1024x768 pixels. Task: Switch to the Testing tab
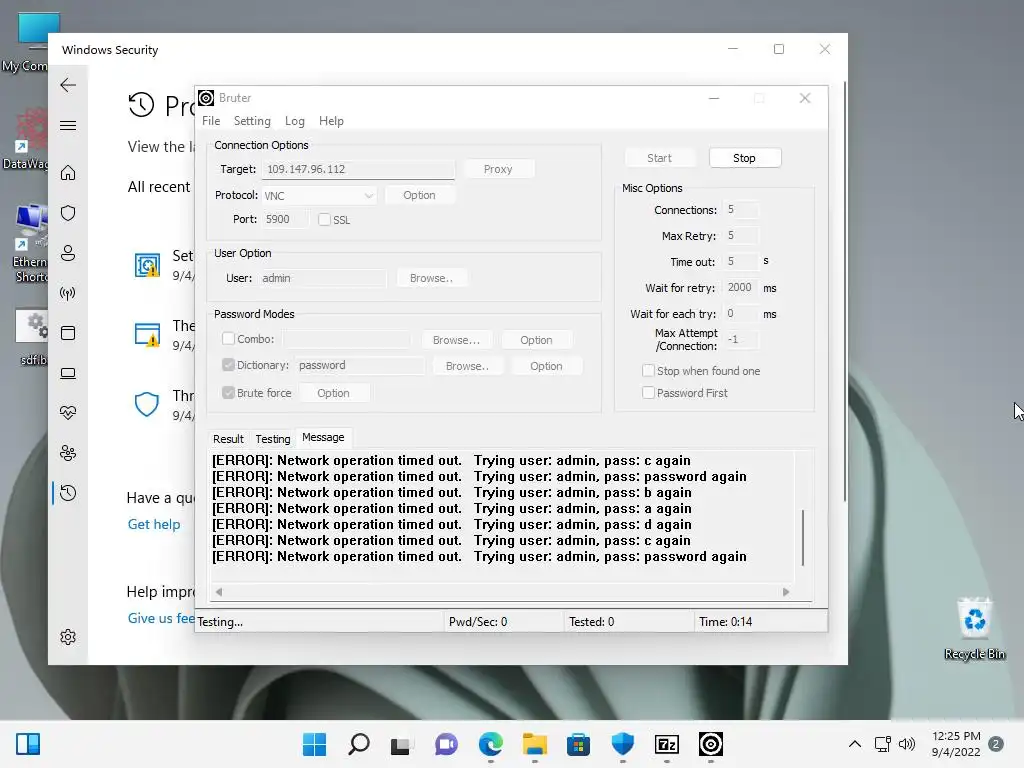[272, 439]
